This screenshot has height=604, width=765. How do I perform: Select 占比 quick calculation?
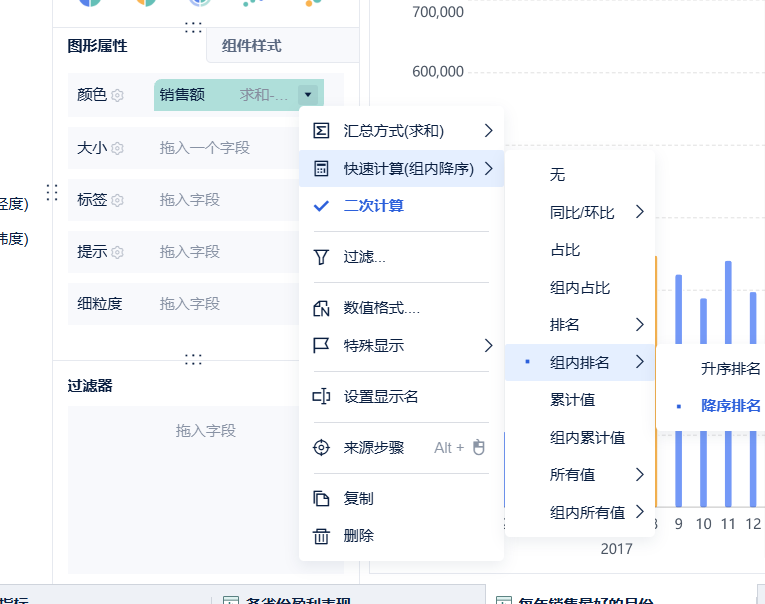580,250
